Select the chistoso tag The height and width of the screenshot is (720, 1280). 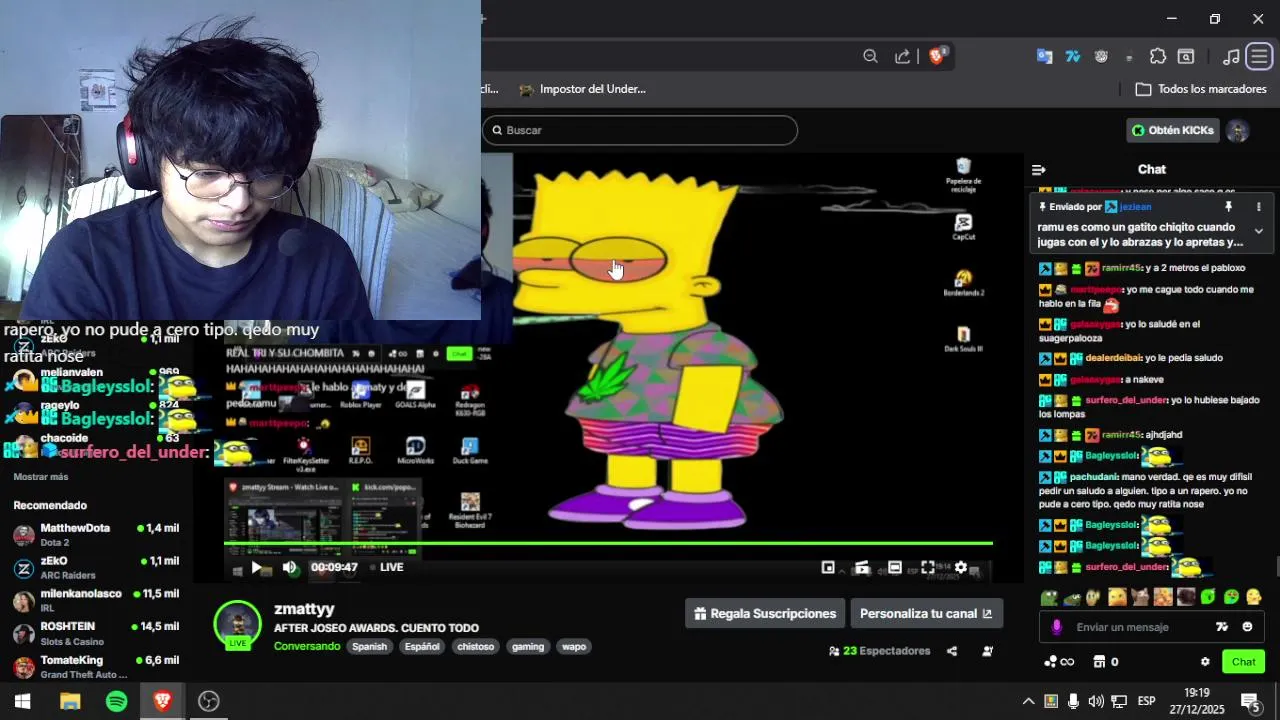click(x=475, y=647)
